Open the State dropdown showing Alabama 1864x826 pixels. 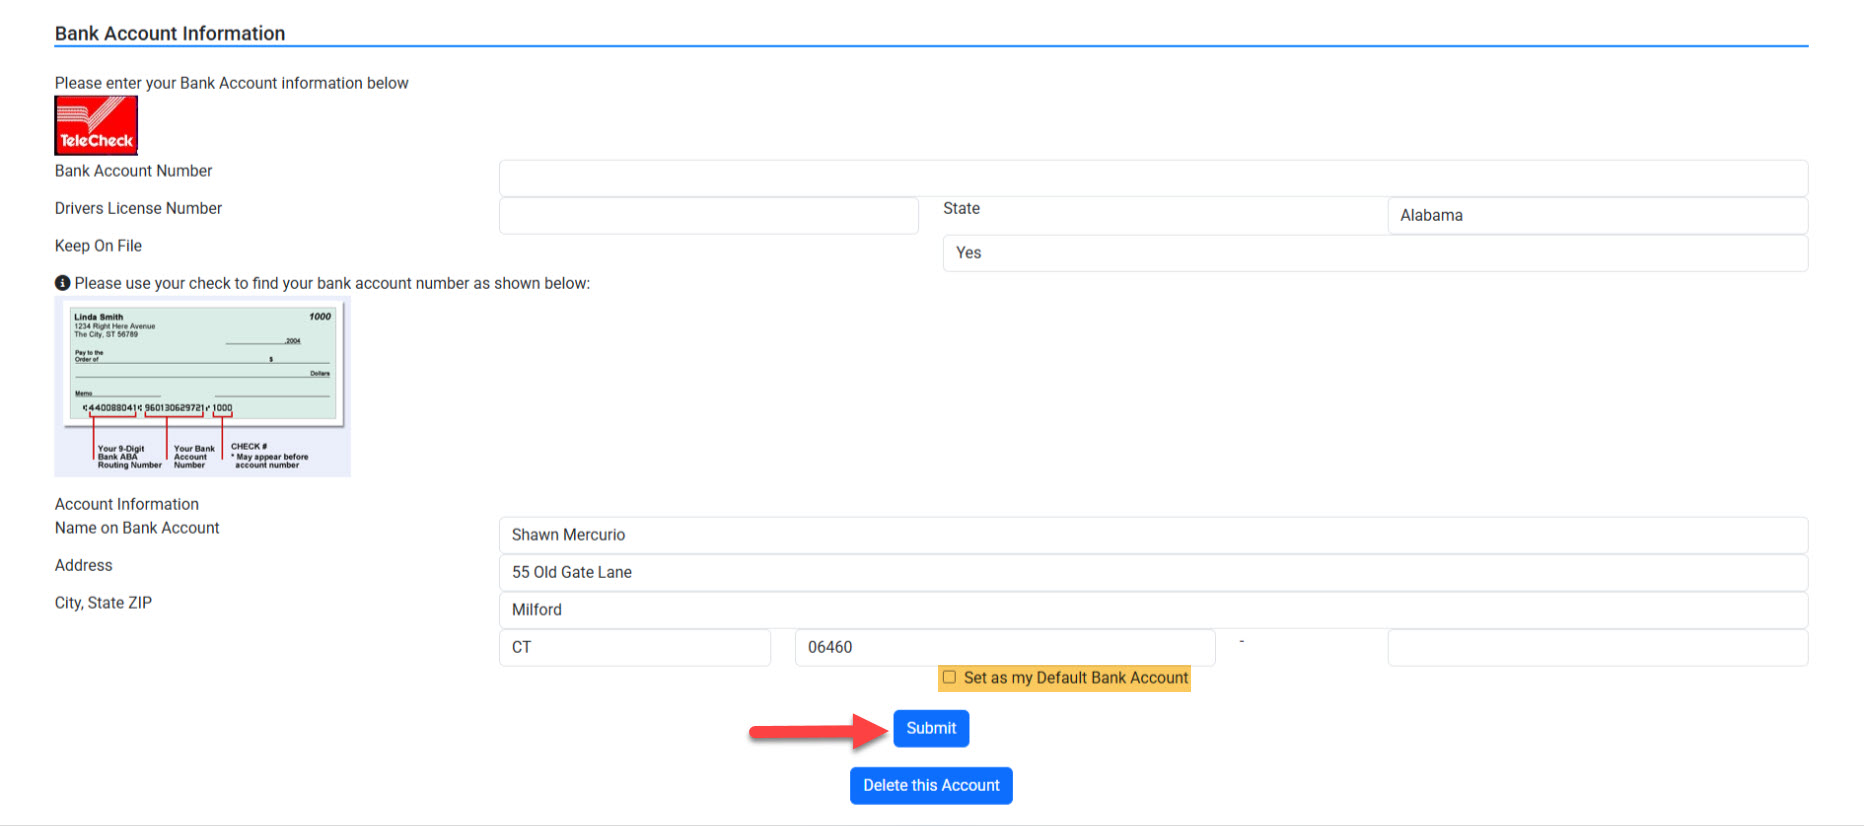coord(1597,216)
